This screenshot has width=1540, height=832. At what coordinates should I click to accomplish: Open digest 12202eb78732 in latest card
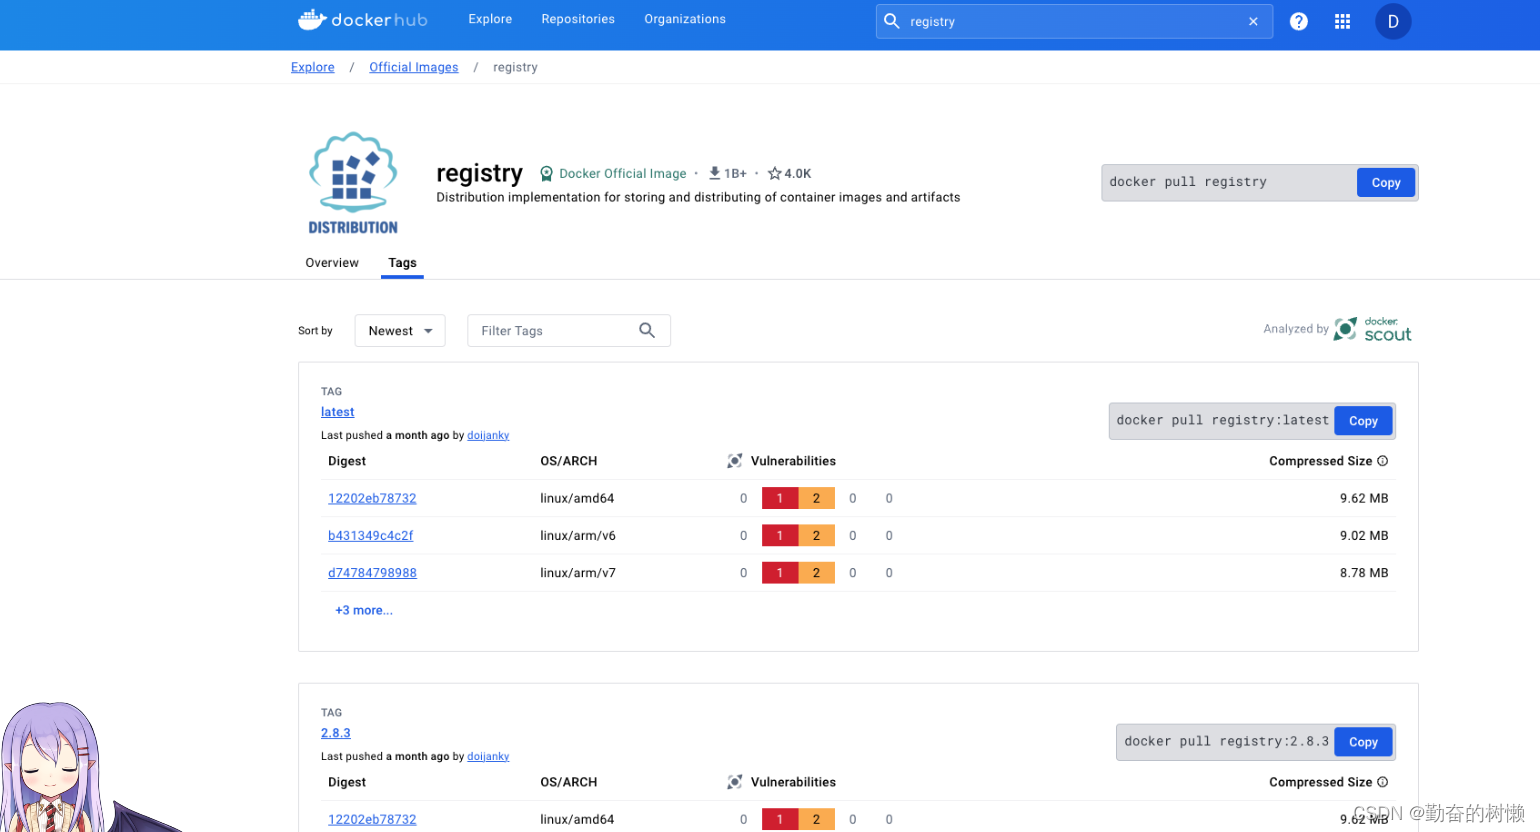(x=372, y=498)
